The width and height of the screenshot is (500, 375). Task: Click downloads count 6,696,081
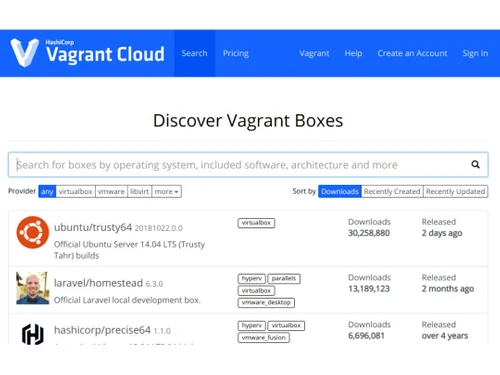(x=366, y=336)
